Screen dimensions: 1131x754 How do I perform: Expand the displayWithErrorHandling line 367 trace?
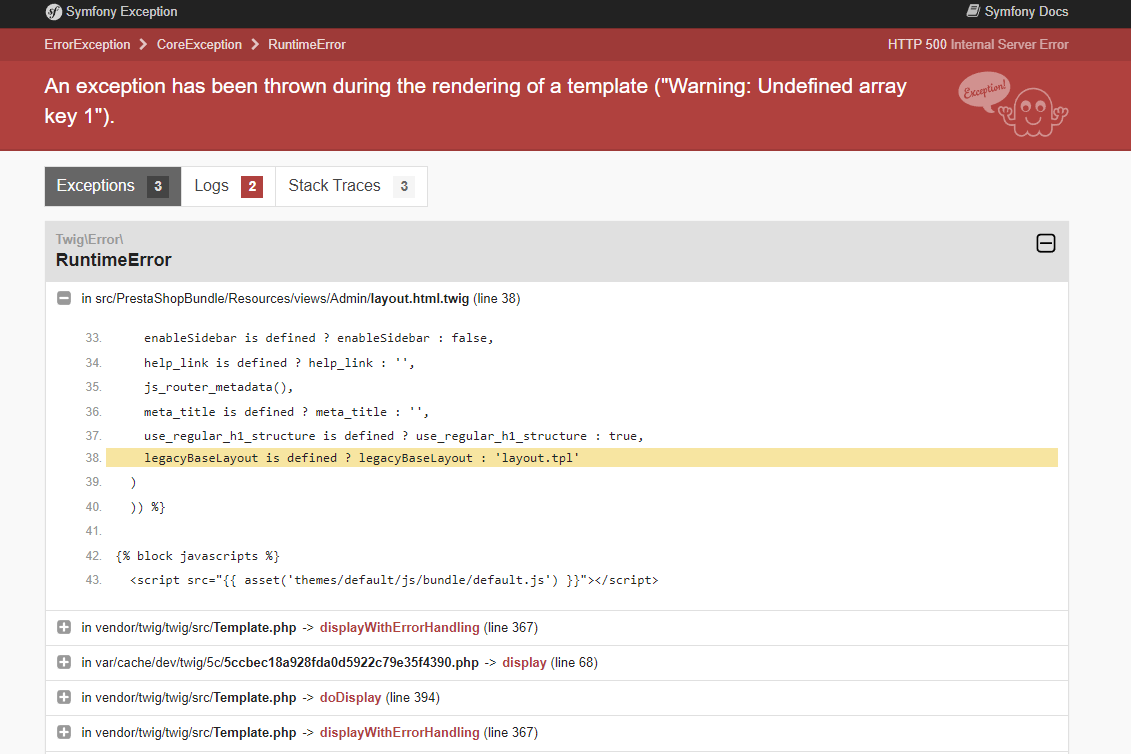[64, 628]
